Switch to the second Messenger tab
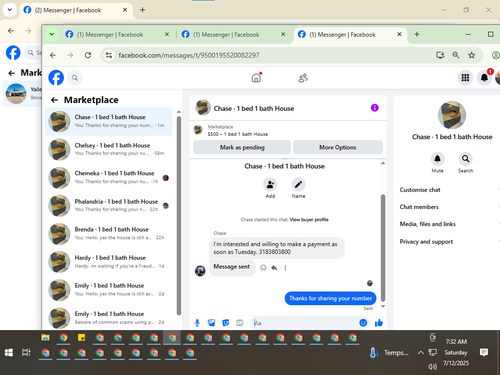The height and width of the screenshot is (375, 500). 233,34
